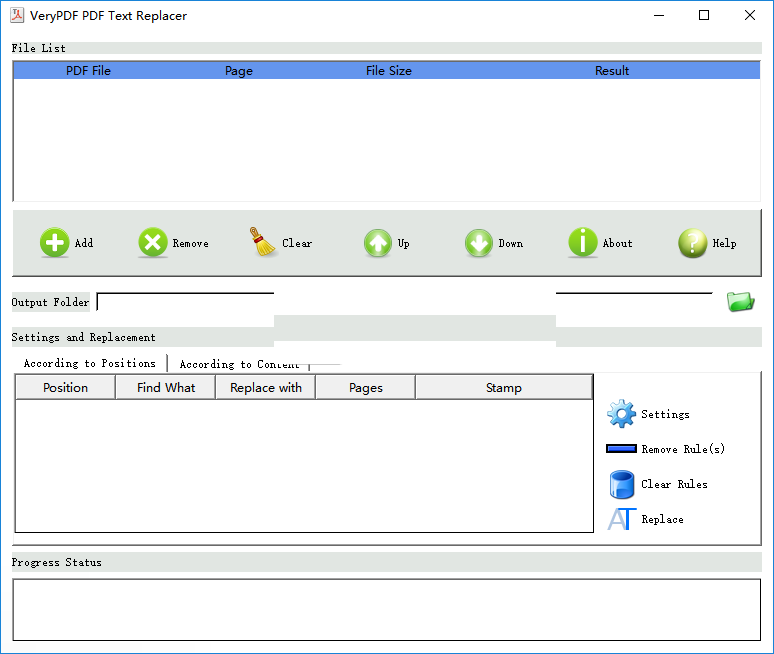Click the Replace AT icon
The height and width of the screenshot is (654, 774).
621,519
